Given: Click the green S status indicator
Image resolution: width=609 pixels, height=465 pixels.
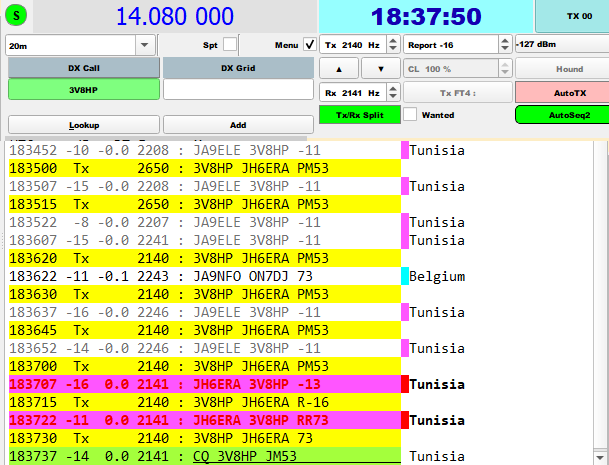Looking at the screenshot, I should coord(16,15).
